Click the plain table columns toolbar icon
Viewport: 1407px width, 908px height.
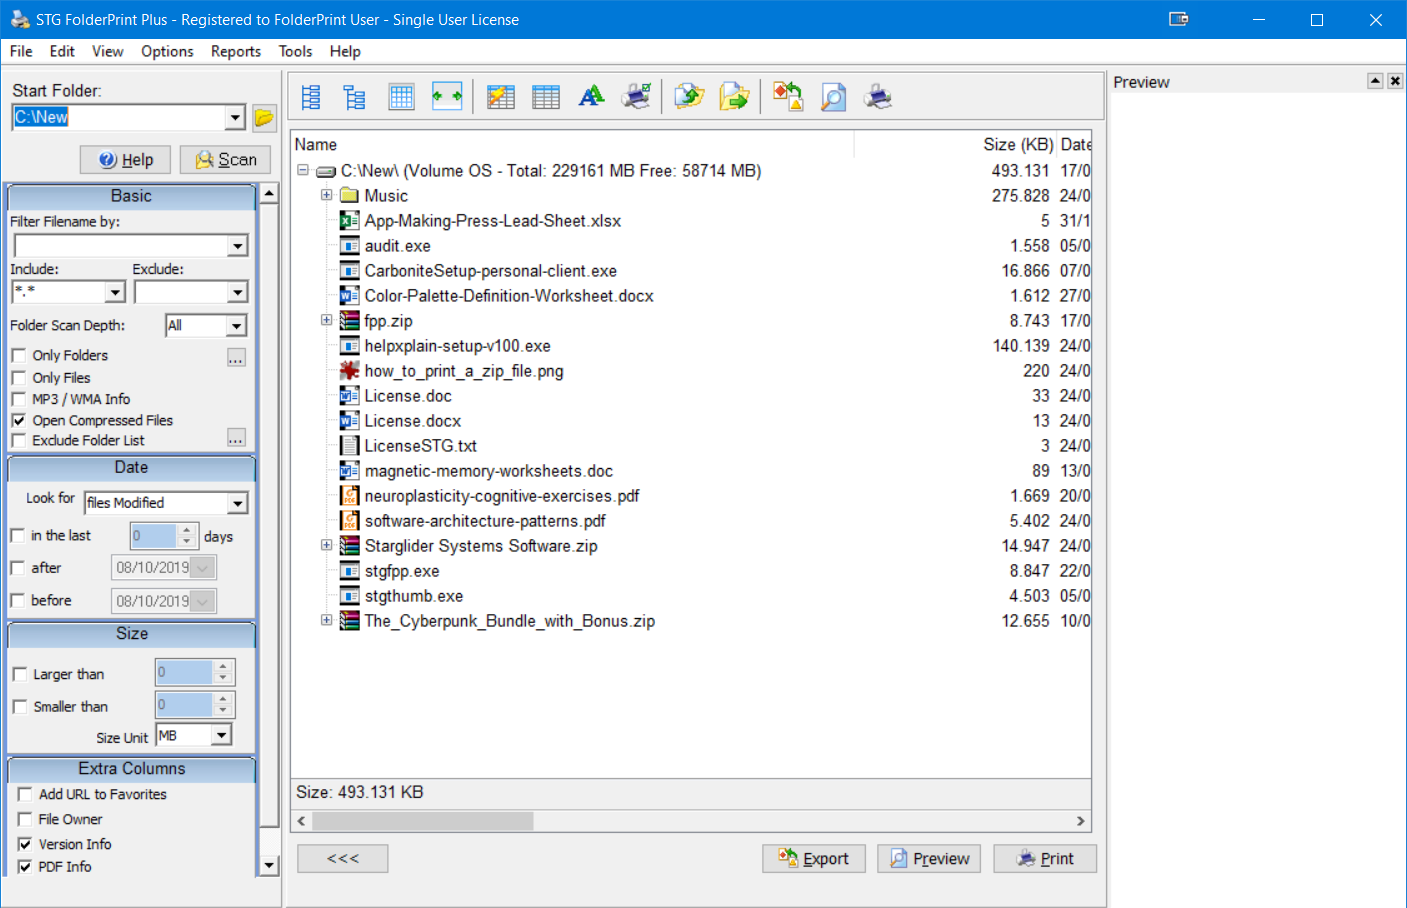pos(546,97)
